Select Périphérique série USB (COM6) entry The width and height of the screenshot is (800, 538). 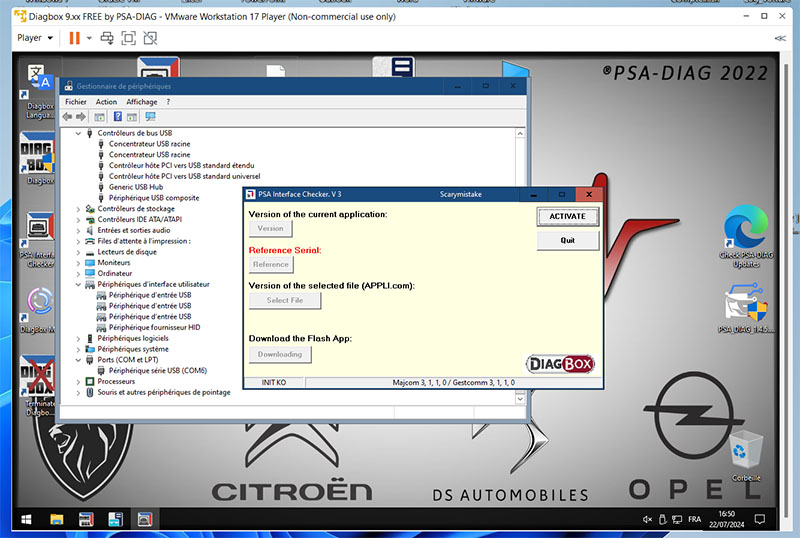158,371
